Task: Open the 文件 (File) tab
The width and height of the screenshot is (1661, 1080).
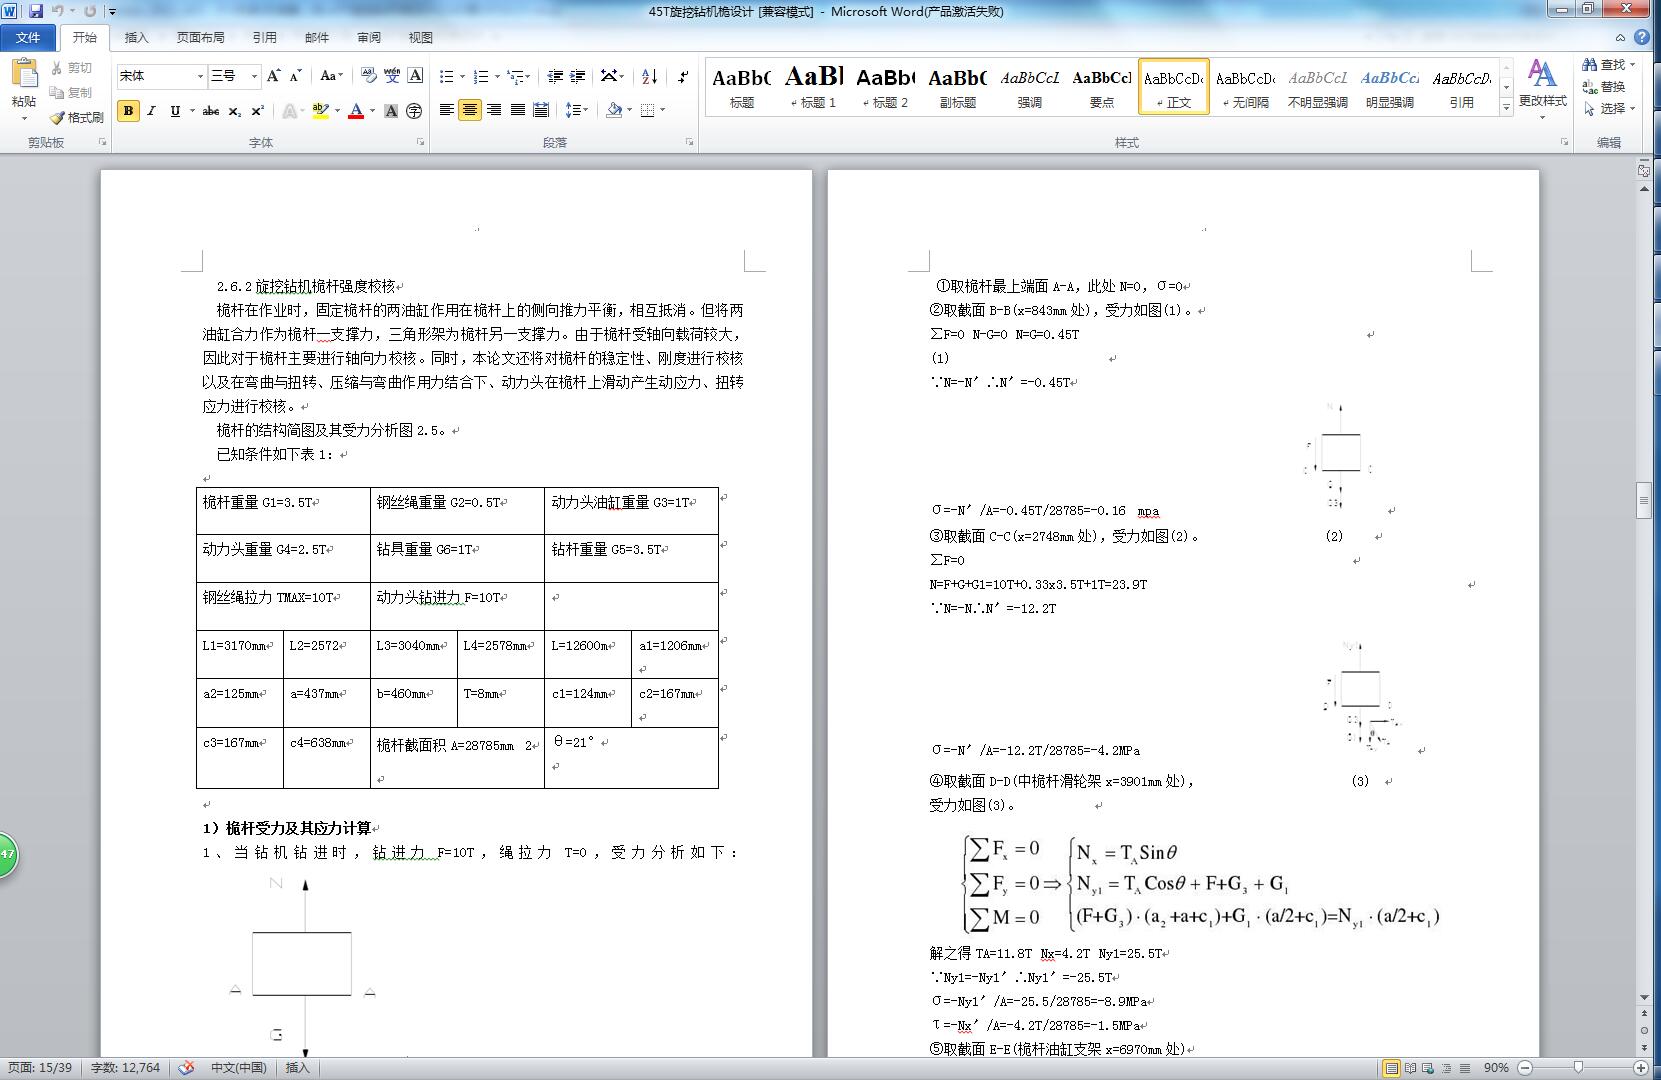Action: 28,37
